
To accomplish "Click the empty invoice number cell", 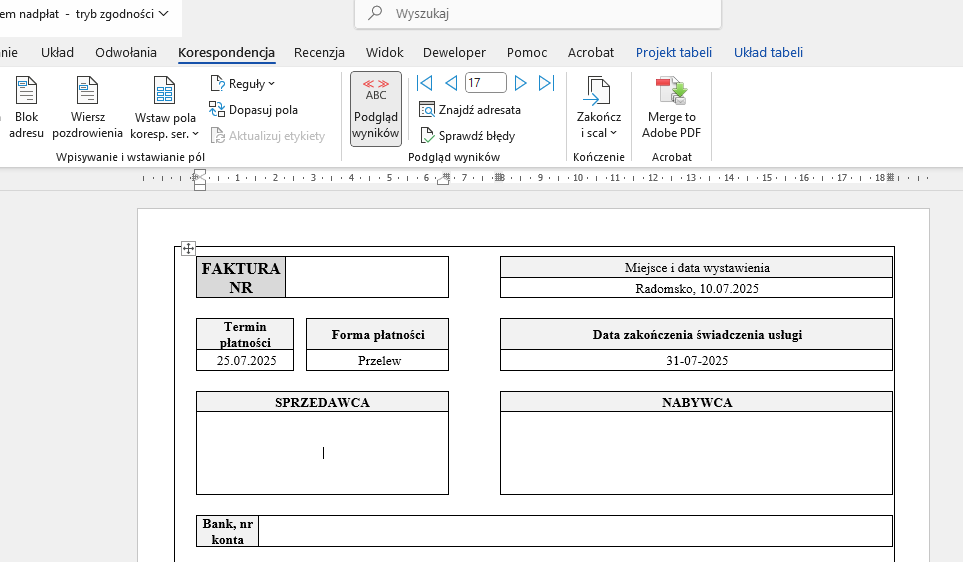I will 367,277.
